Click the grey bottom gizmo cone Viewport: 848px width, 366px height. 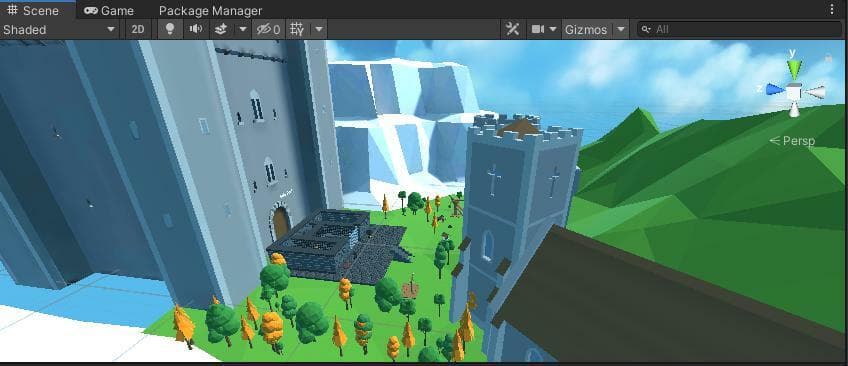pos(794,110)
